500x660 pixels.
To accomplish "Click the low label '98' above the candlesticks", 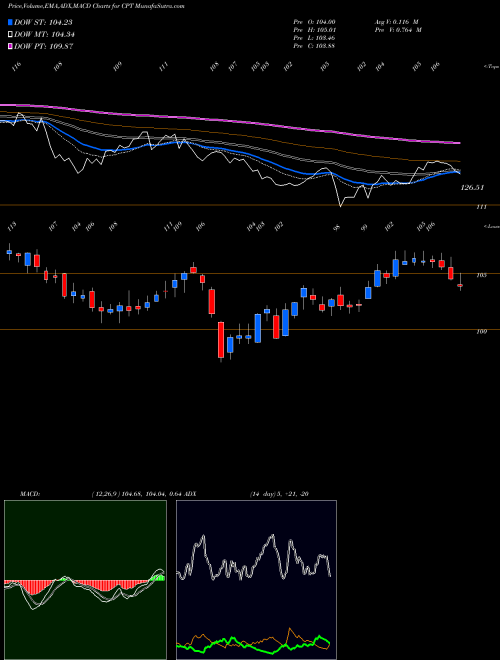I will click(x=337, y=228).
